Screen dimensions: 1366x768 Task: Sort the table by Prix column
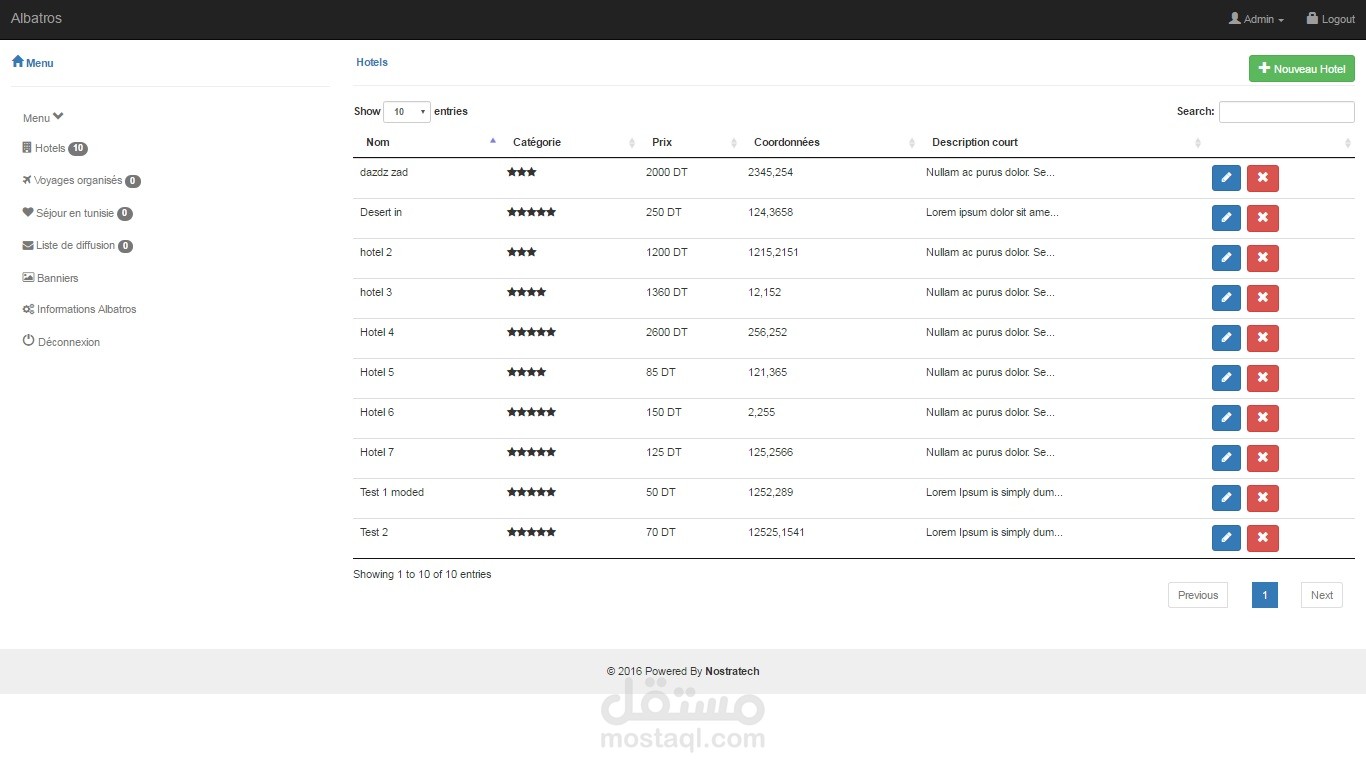point(662,142)
